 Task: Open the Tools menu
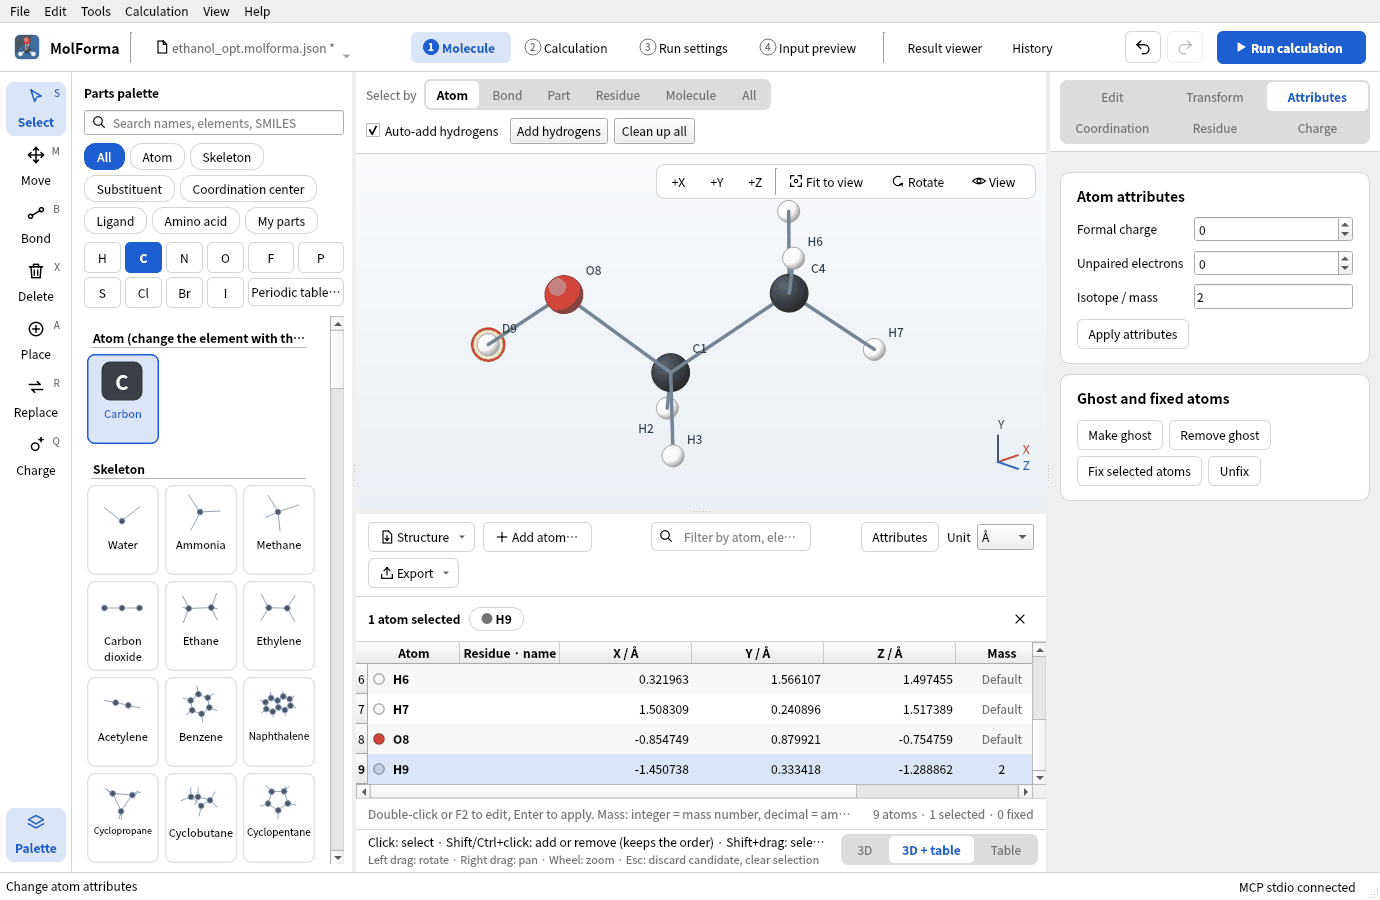(x=96, y=11)
